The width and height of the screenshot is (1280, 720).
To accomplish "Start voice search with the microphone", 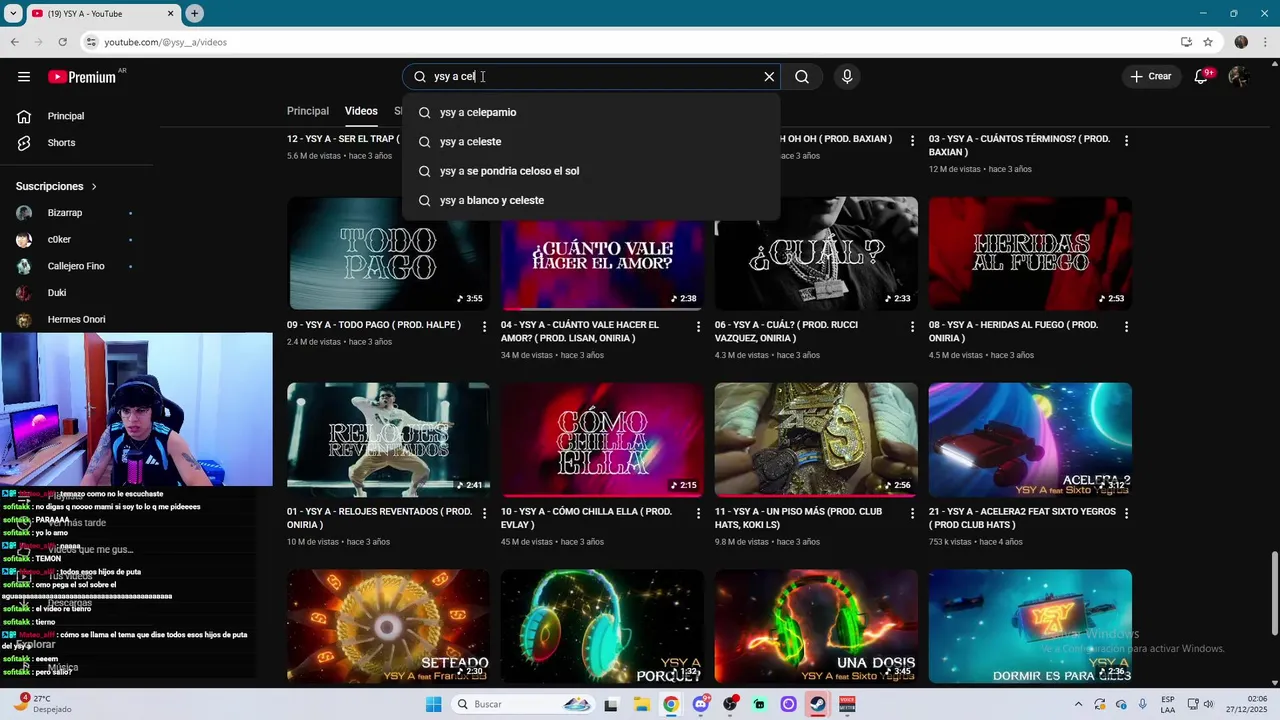I will coord(847,77).
